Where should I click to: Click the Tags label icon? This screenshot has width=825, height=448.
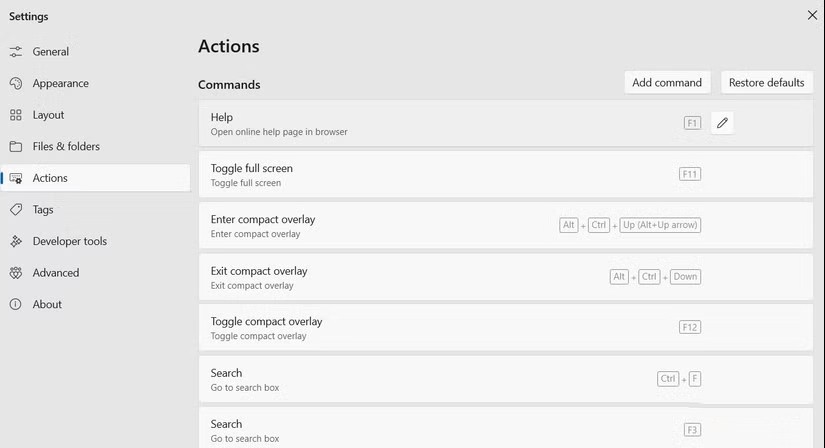pos(16,210)
